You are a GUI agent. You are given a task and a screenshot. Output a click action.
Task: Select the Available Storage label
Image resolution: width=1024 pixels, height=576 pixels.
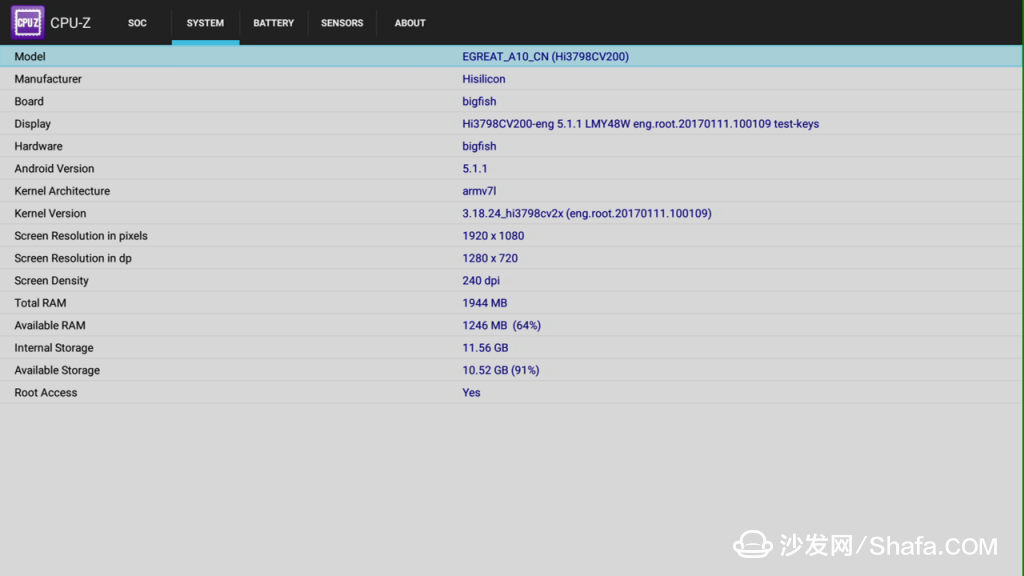click(57, 370)
